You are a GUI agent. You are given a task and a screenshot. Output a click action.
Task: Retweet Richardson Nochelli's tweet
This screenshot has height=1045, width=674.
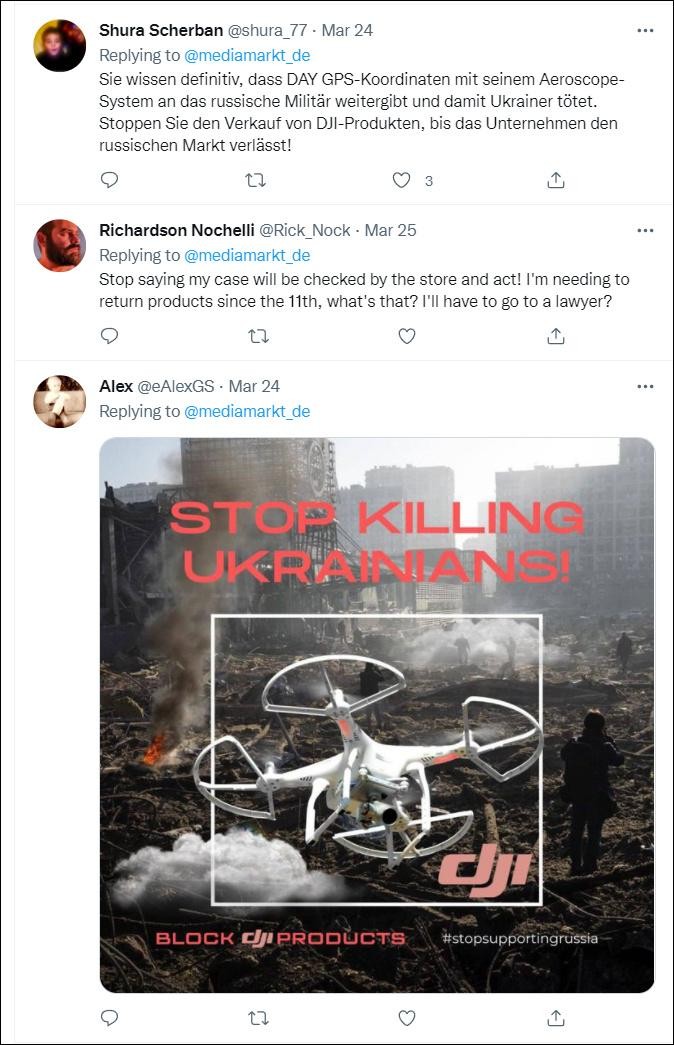pyautogui.click(x=257, y=336)
